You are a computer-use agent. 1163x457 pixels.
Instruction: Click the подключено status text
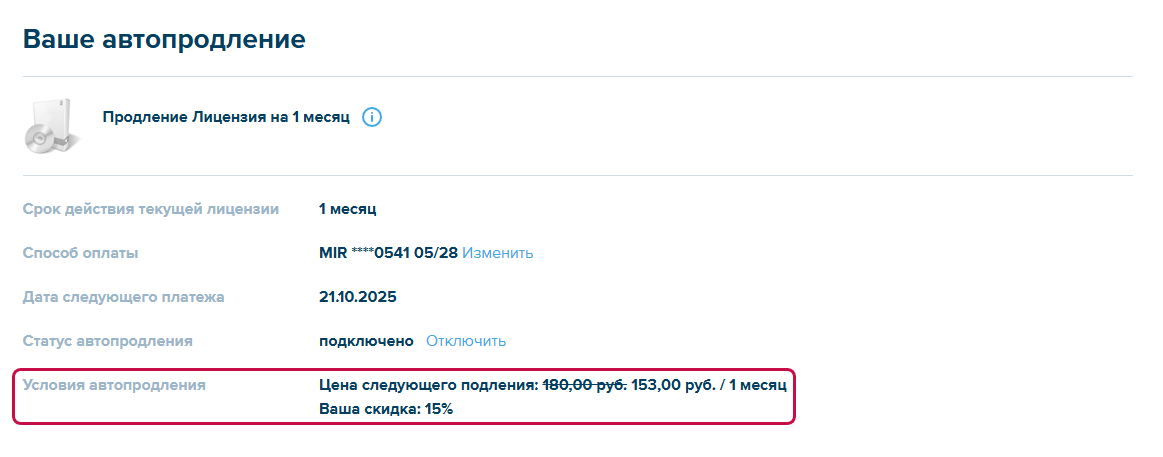(x=366, y=341)
